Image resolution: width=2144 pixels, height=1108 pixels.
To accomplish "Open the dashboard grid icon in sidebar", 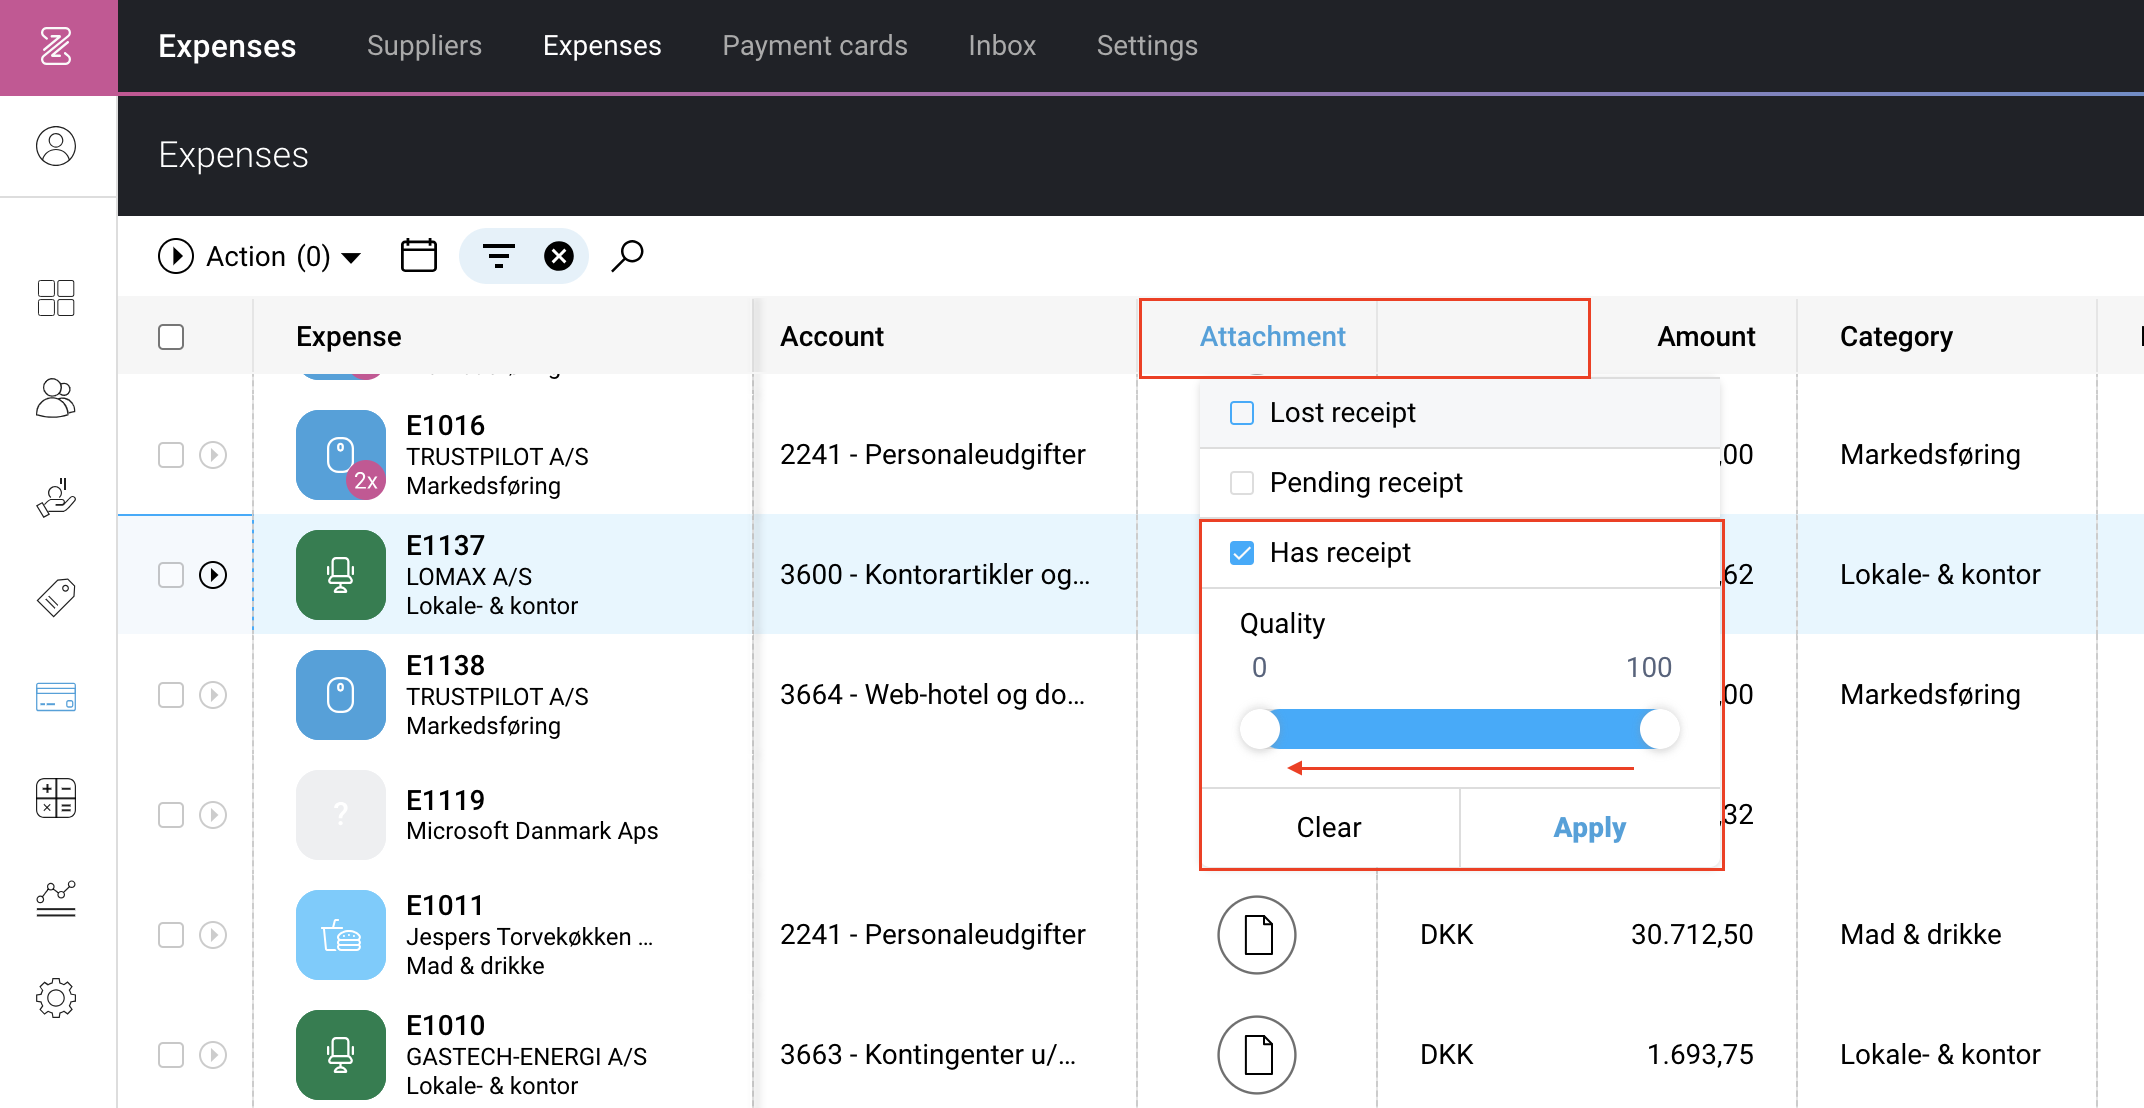I will pos(56,298).
